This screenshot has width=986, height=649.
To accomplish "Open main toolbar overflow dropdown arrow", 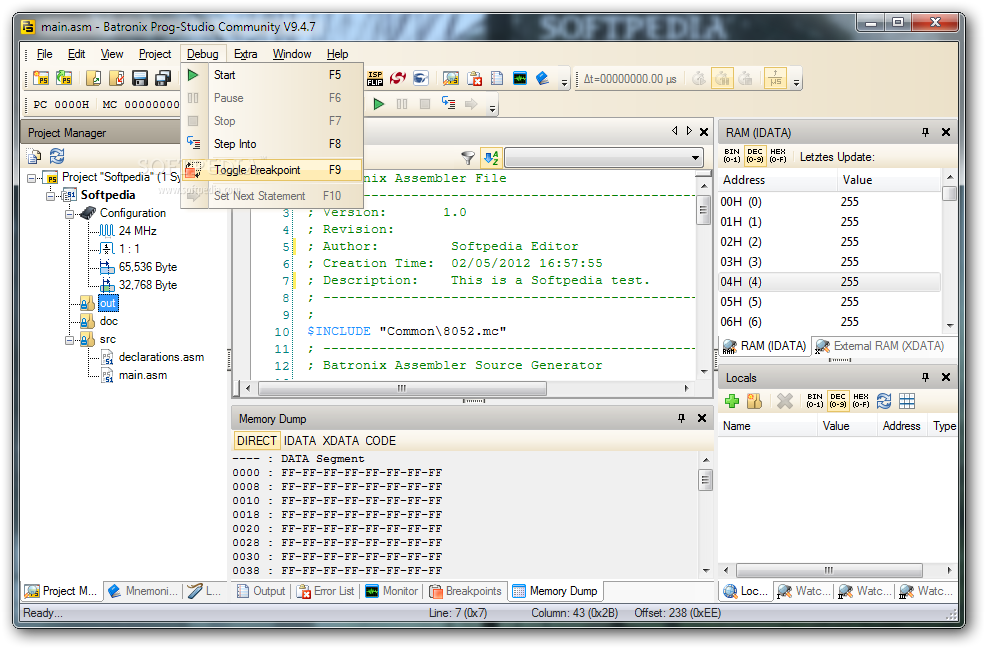I will coord(564,82).
